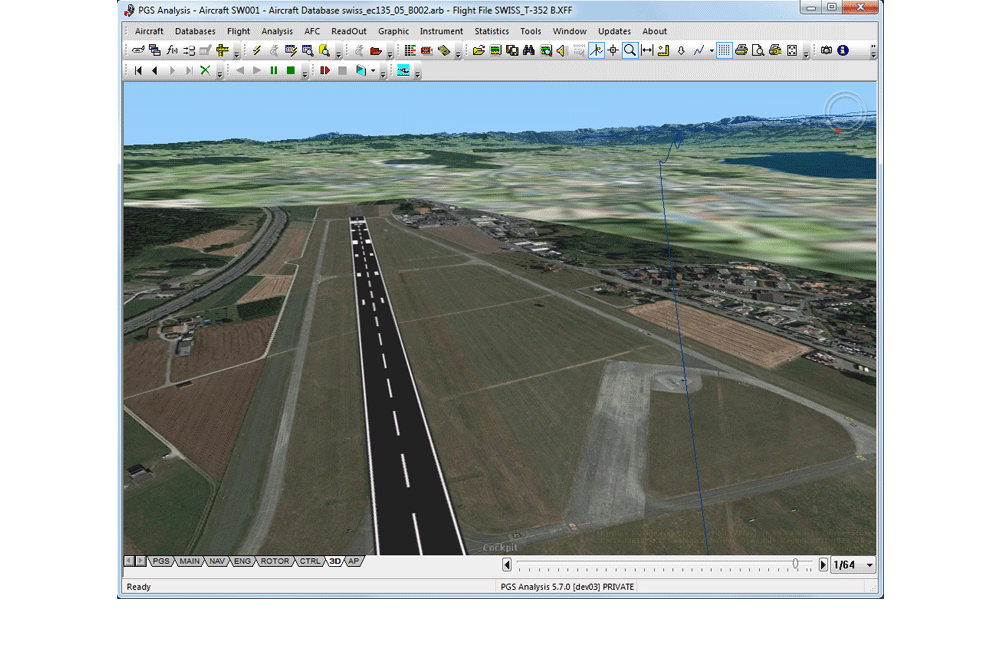Open the render mode dropdown arrow
The height and width of the screenshot is (650, 1000).
(x=373, y=70)
